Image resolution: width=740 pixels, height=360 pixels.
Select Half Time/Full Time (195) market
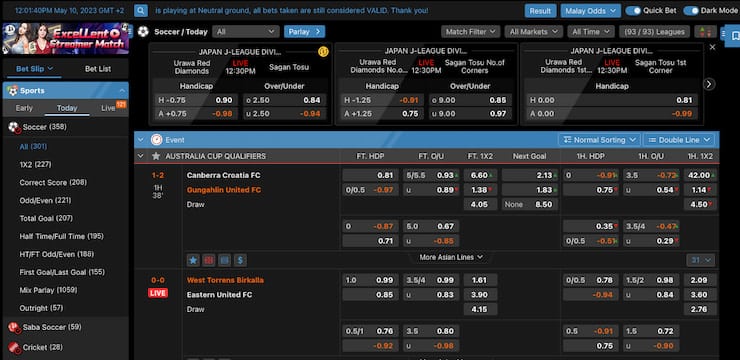[61, 236]
